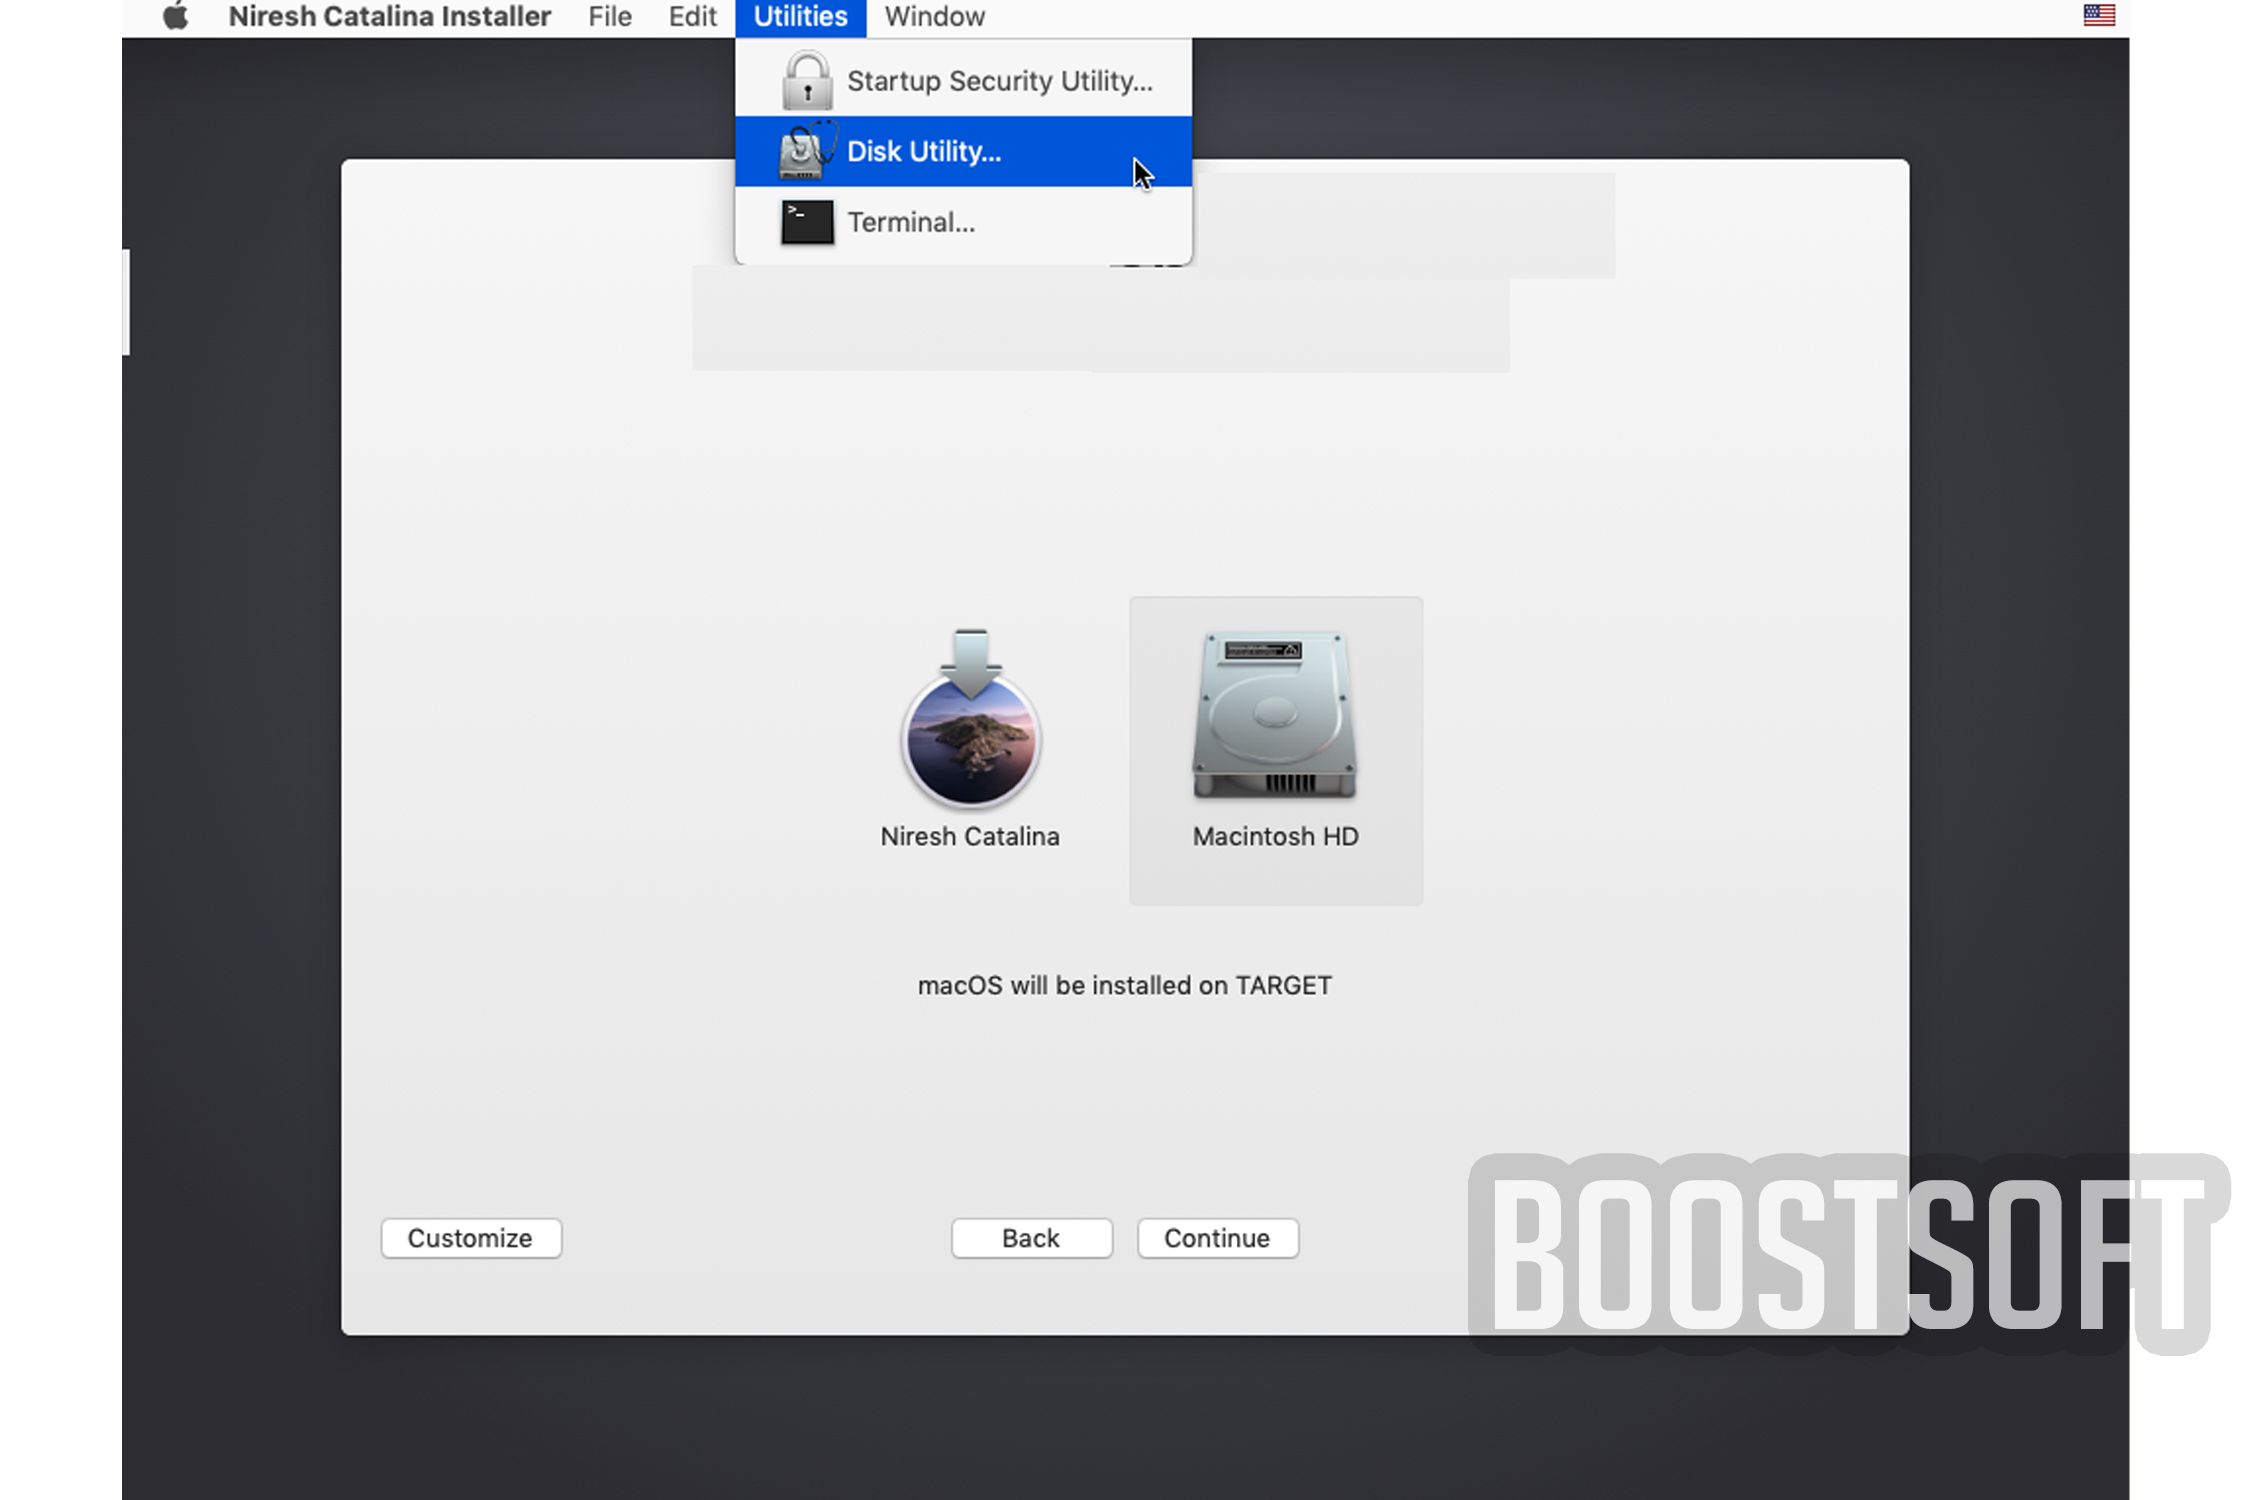Select the Macintosh HD drive icon
This screenshot has height=1500, width=2250.
(1275, 715)
